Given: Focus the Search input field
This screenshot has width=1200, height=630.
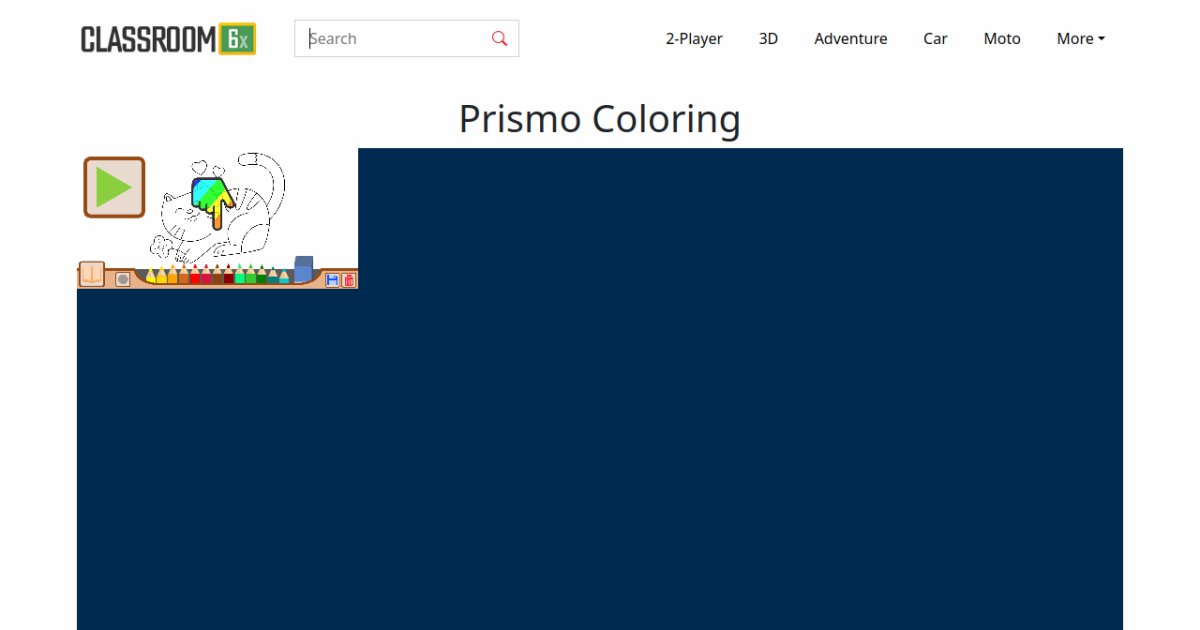Looking at the screenshot, I should pos(395,39).
